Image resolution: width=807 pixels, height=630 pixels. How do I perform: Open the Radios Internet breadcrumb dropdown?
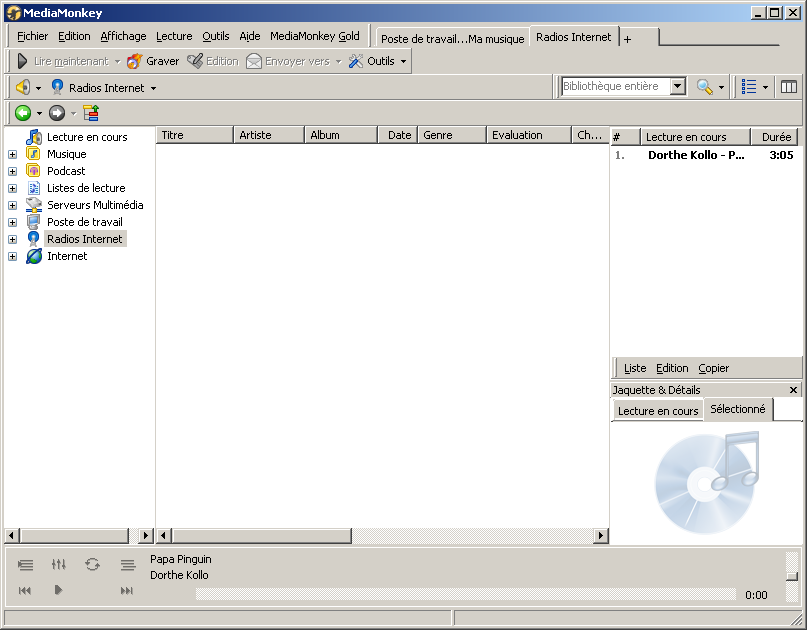point(153,88)
